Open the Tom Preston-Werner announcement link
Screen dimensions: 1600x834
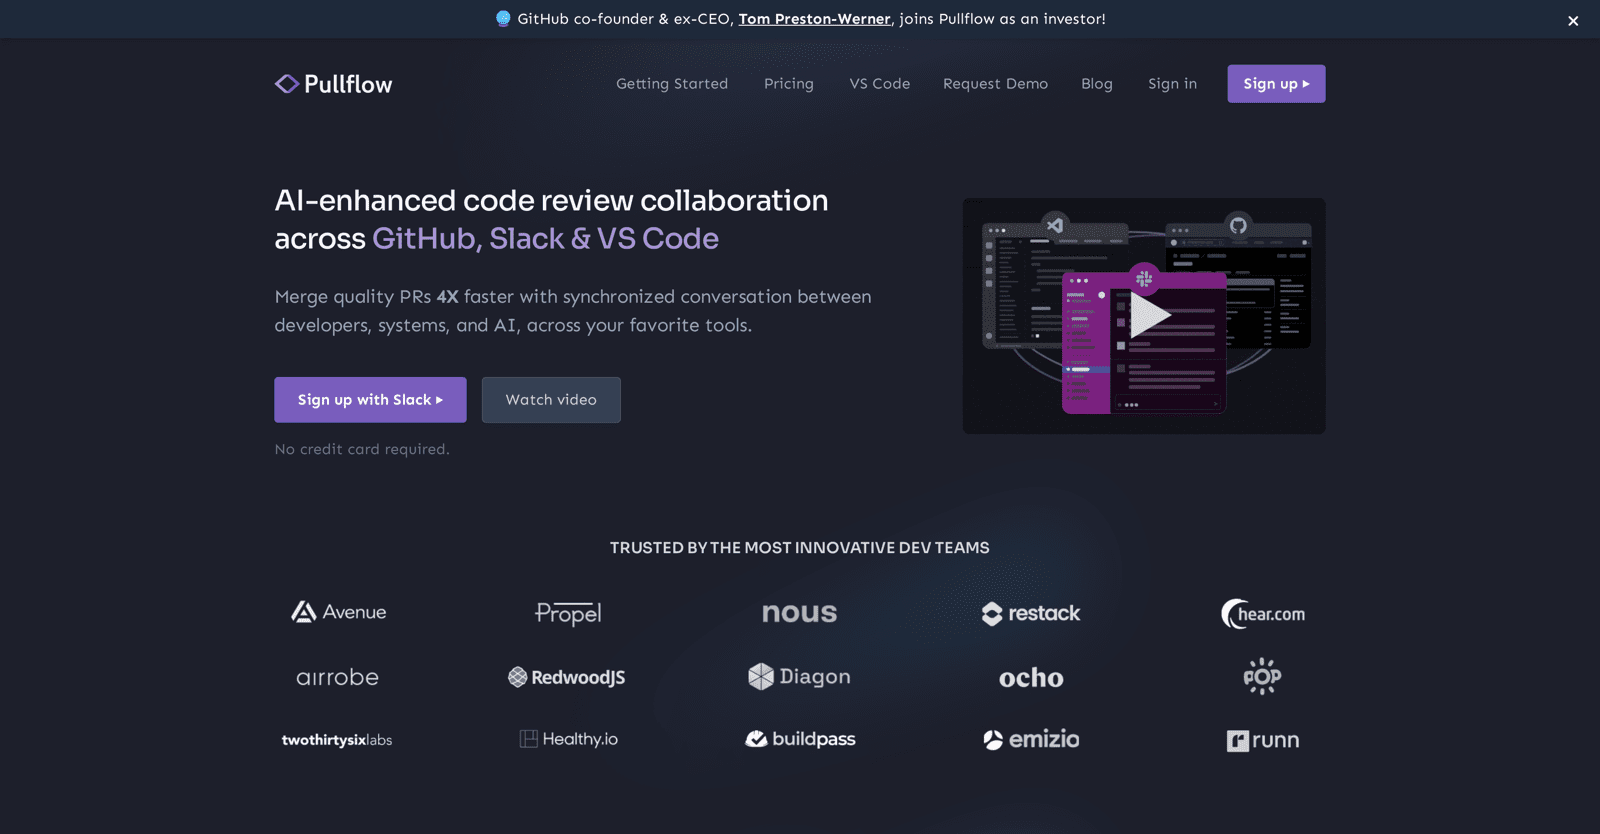(814, 19)
